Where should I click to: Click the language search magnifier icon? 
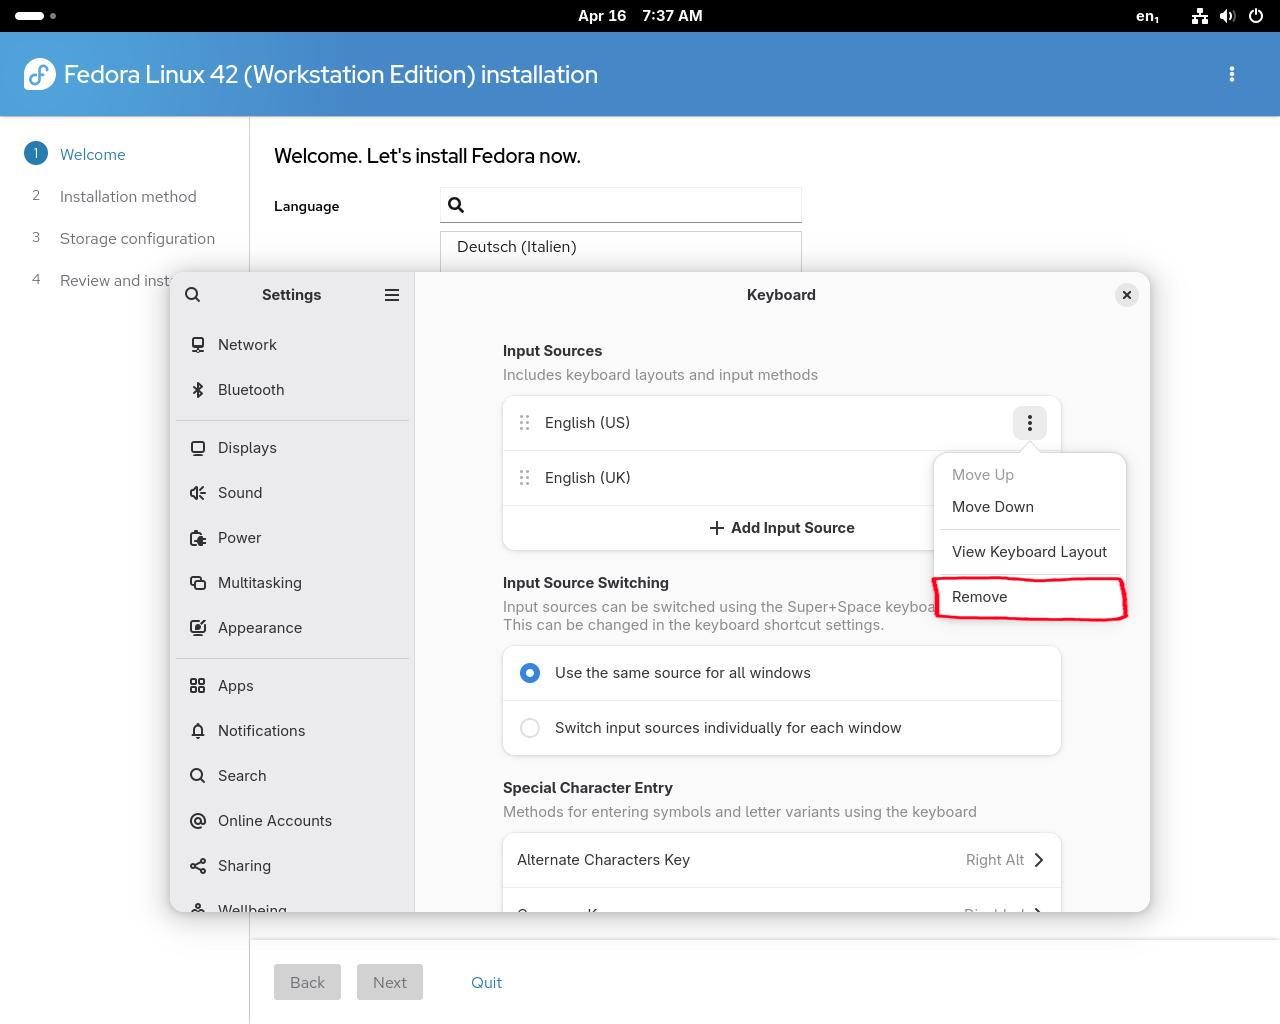(x=456, y=205)
